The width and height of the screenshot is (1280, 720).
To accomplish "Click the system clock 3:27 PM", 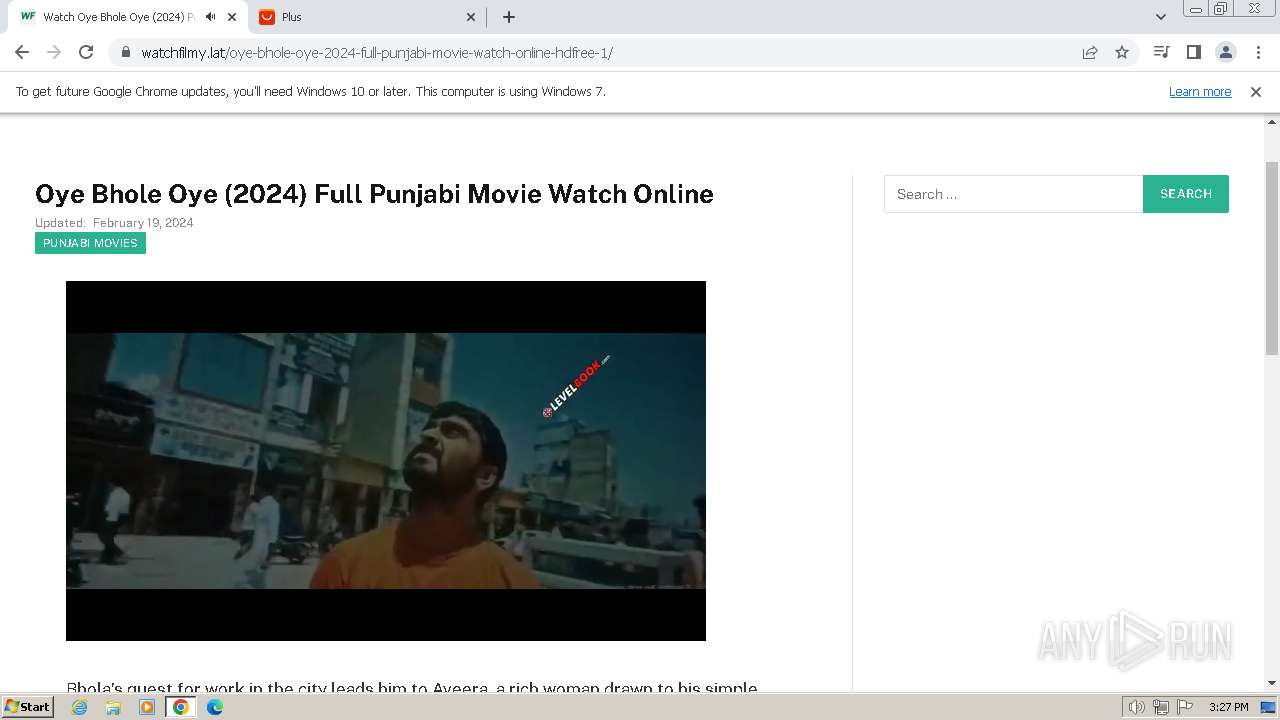I will coord(1228,707).
